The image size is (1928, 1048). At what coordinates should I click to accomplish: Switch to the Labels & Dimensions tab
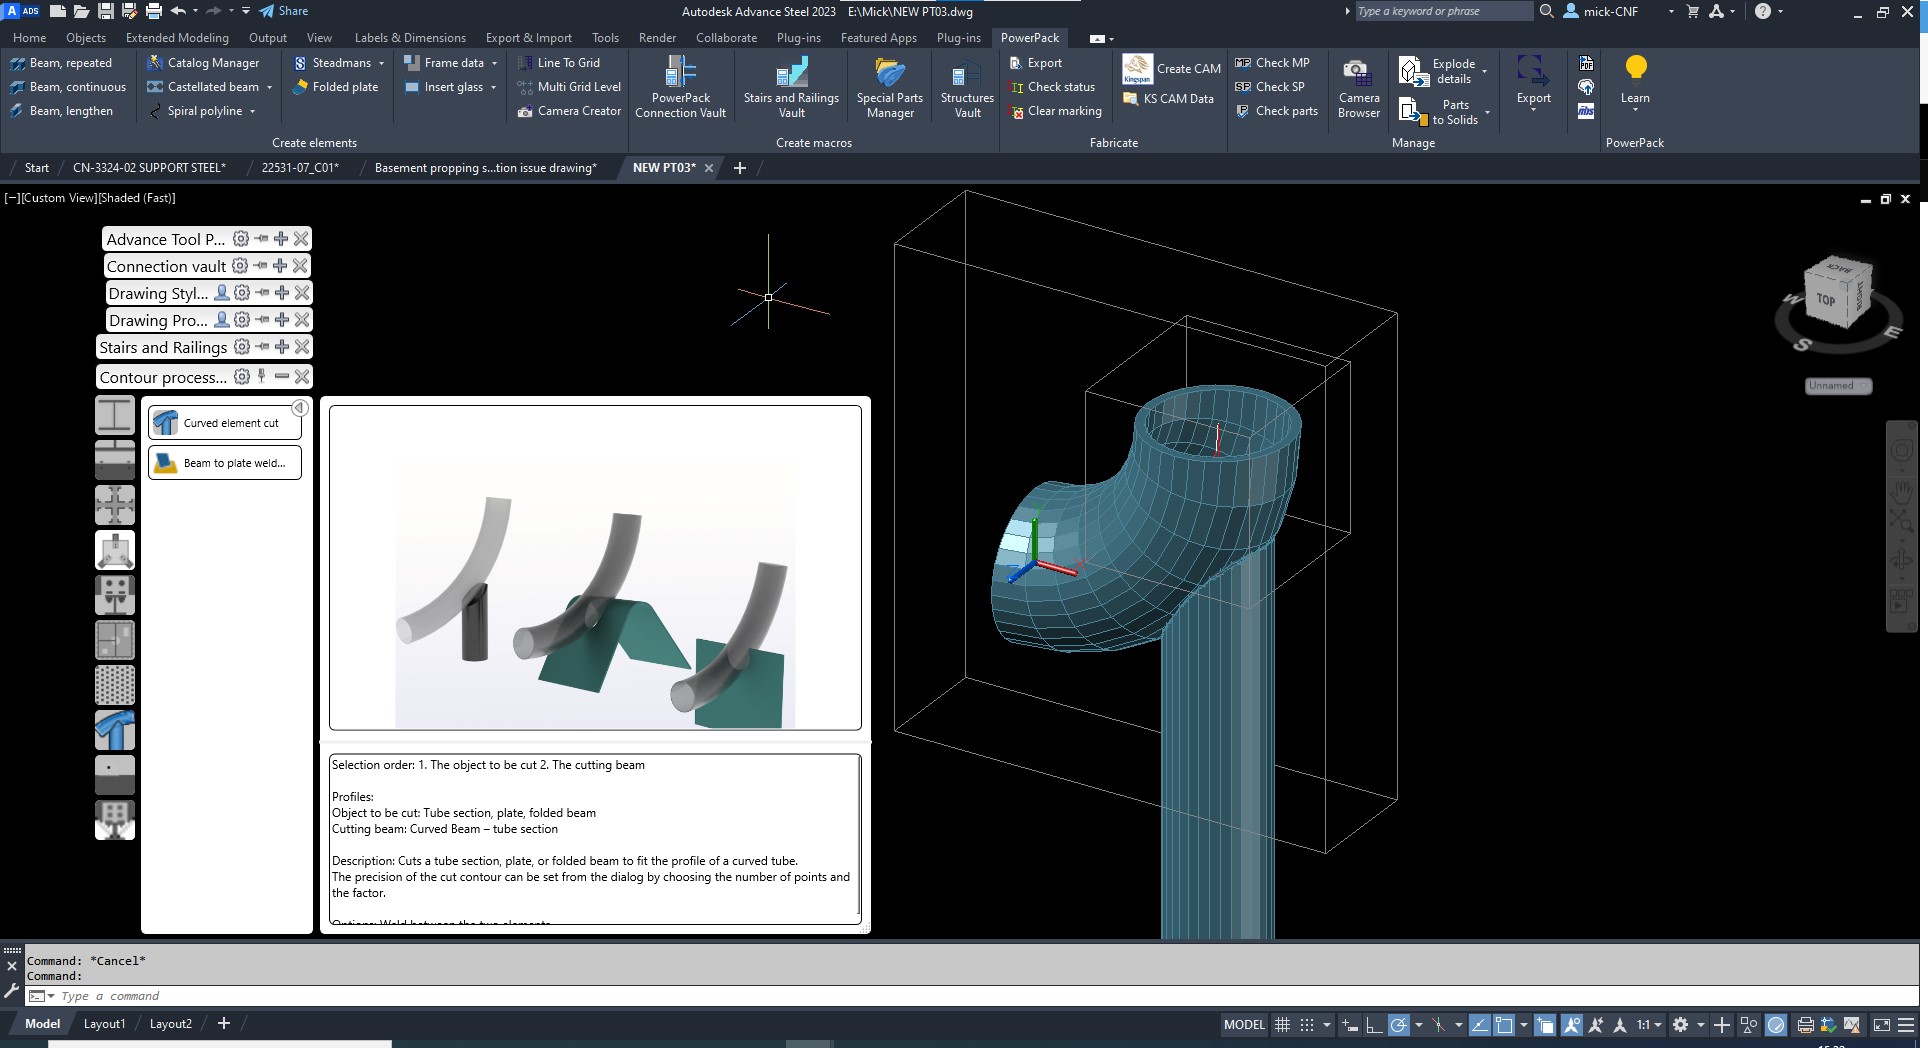point(410,38)
